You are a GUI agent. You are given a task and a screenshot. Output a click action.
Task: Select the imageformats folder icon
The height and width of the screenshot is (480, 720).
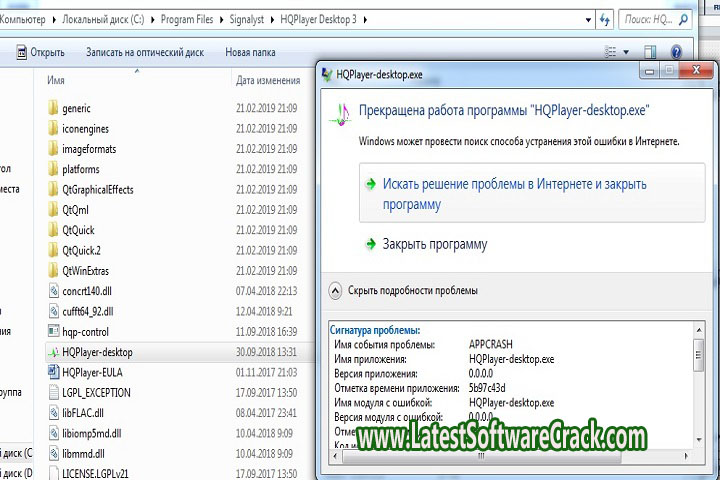click(x=54, y=149)
